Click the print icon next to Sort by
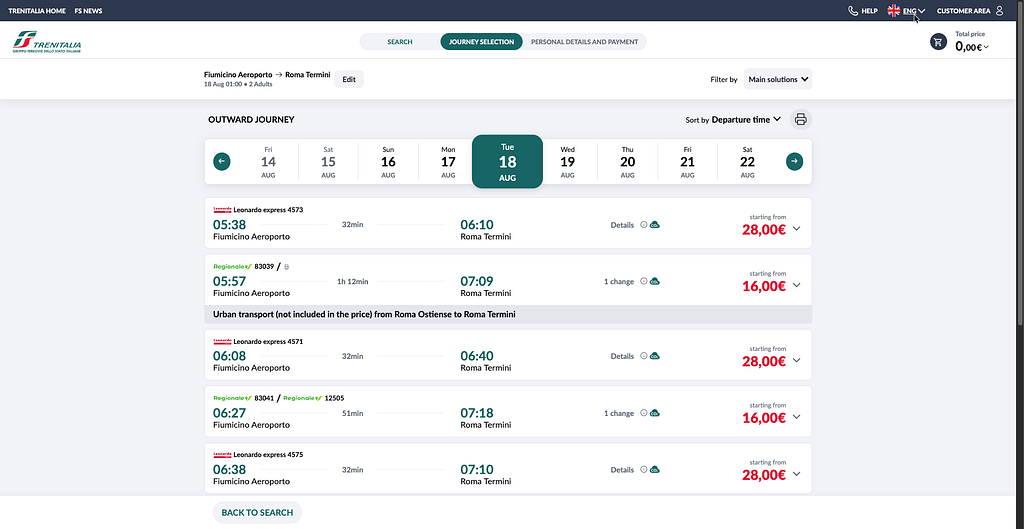This screenshot has height=529, width=1024. click(x=801, y=120)
